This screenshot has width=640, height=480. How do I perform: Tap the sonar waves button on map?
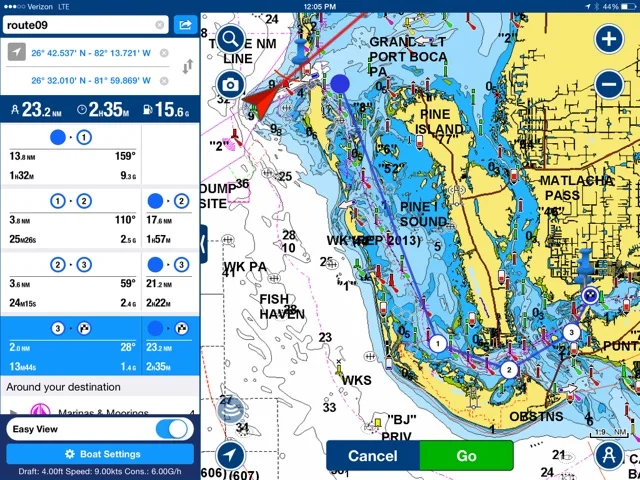click(x=231, y=409)
